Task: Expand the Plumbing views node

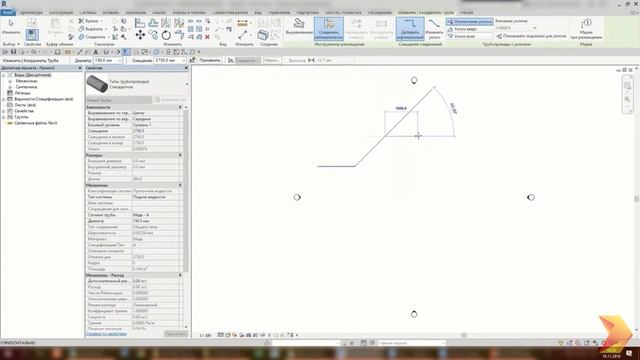Action: coord(10,87)
